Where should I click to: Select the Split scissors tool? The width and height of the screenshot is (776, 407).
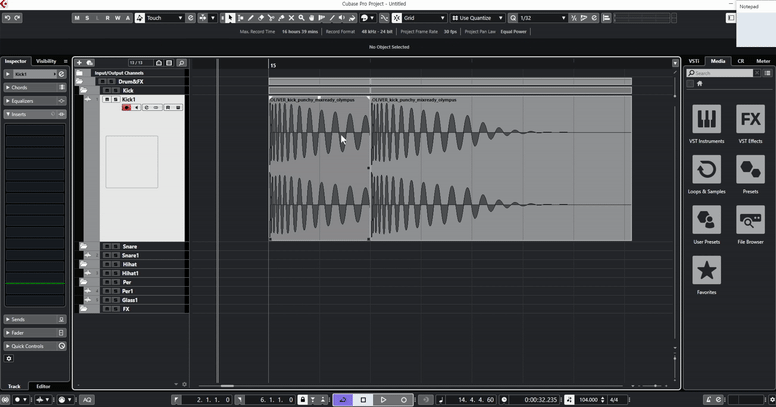coord(271,18)
